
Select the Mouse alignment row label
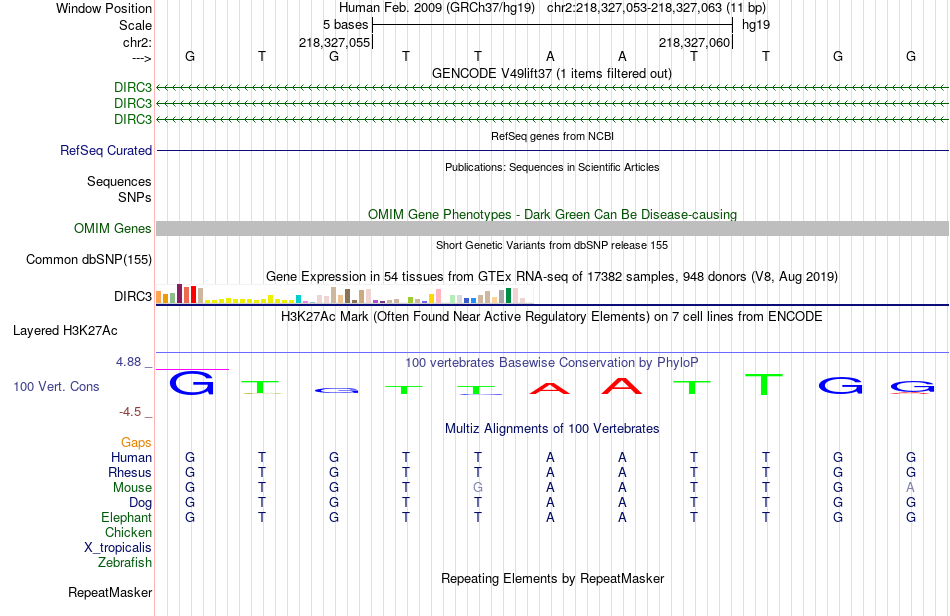[x=132, y=488]
